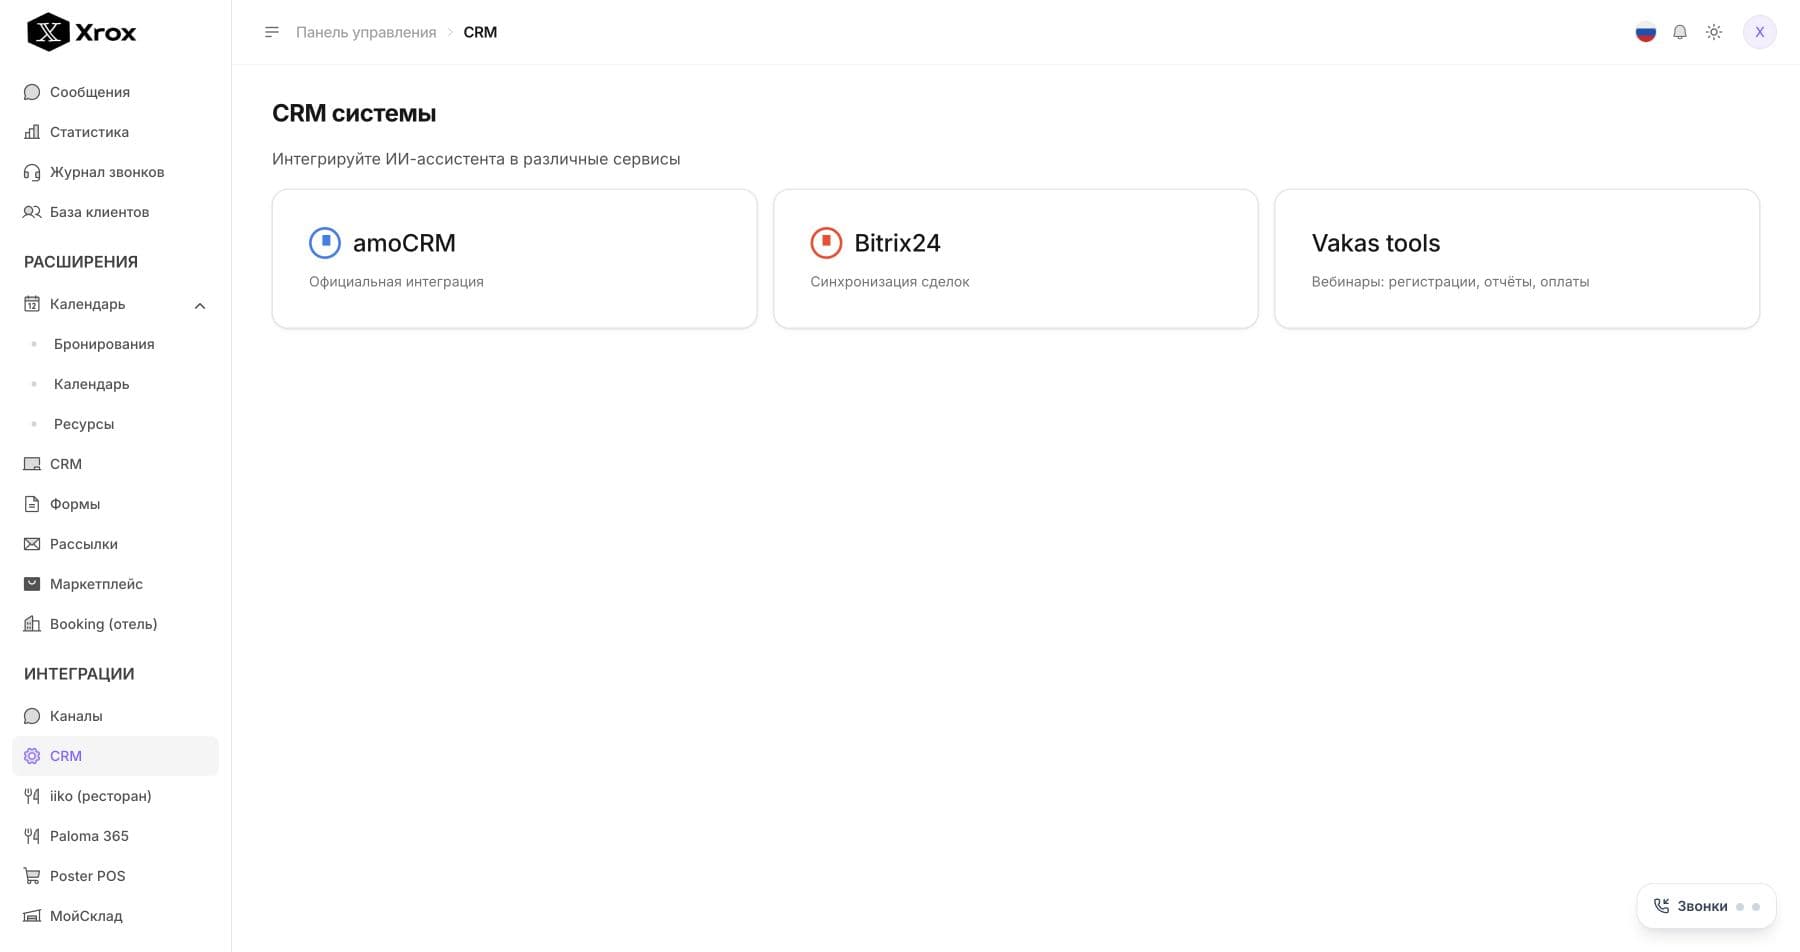Open Маркетплейс label in sidebar
1800x952 pixels.
coord(96,584)
